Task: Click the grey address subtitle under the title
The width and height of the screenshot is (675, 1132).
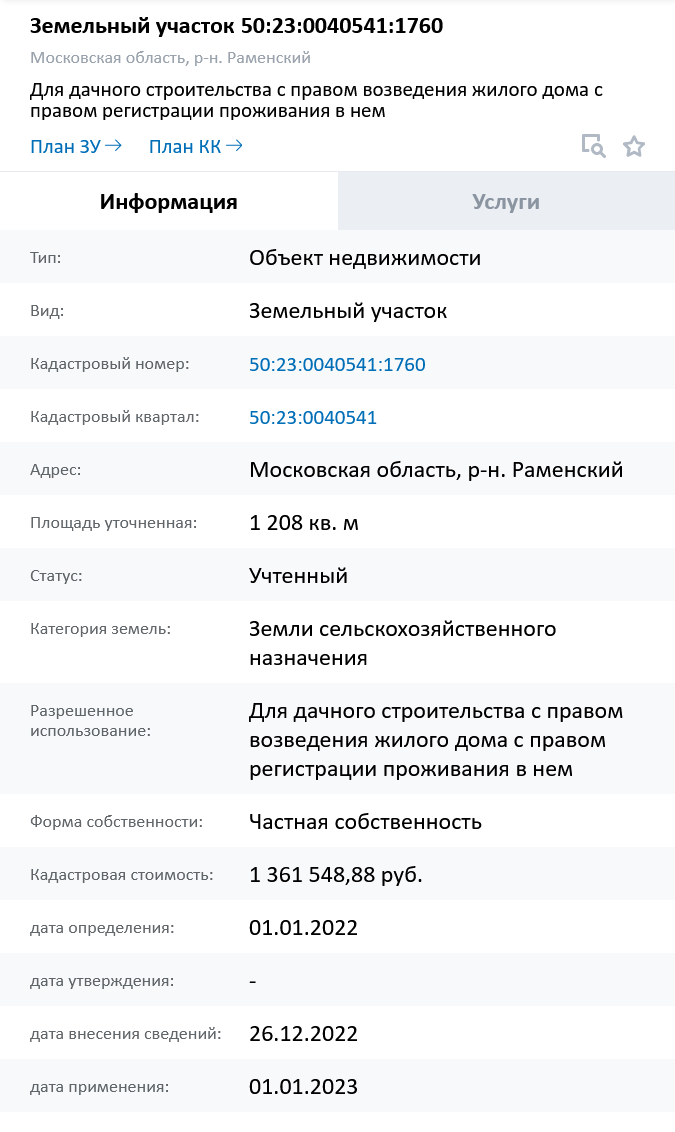Action: (x=170, y=58)
